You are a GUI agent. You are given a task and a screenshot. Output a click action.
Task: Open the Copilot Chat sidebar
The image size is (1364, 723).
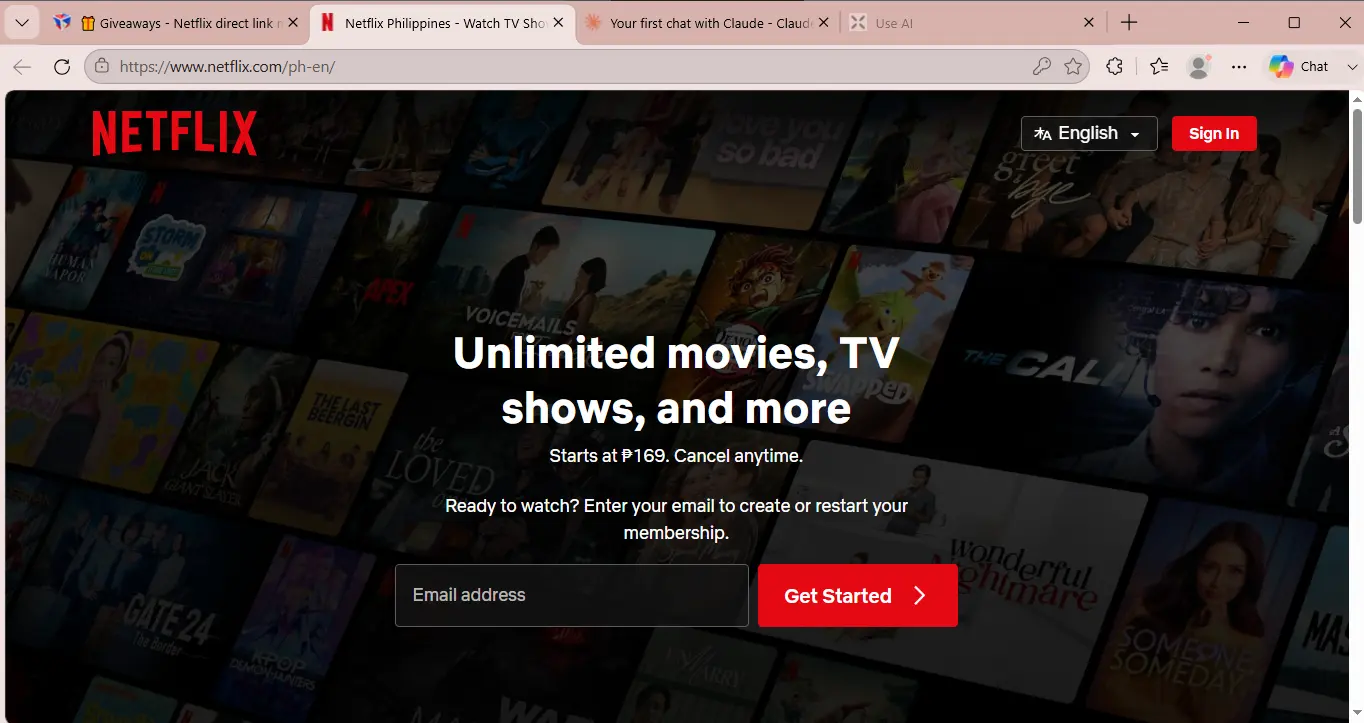pyautogui.click(x=1299, y=67)
